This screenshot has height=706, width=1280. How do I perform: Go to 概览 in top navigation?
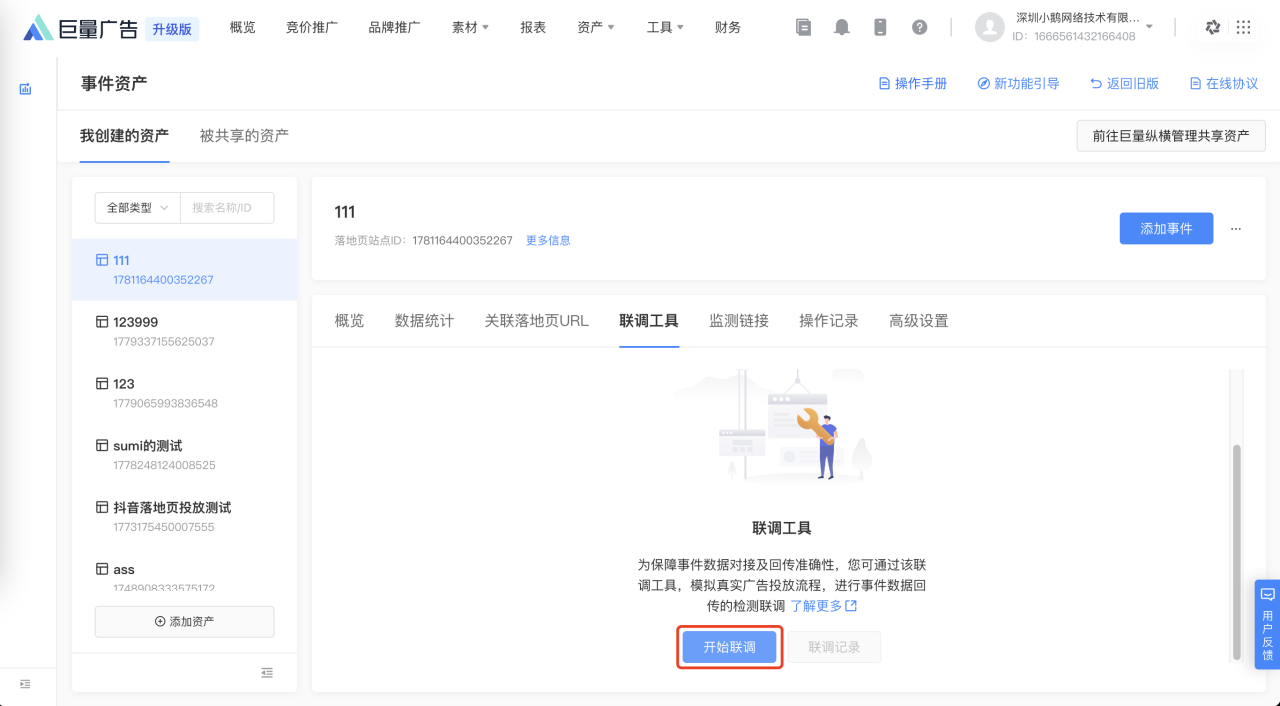point(242,27)
